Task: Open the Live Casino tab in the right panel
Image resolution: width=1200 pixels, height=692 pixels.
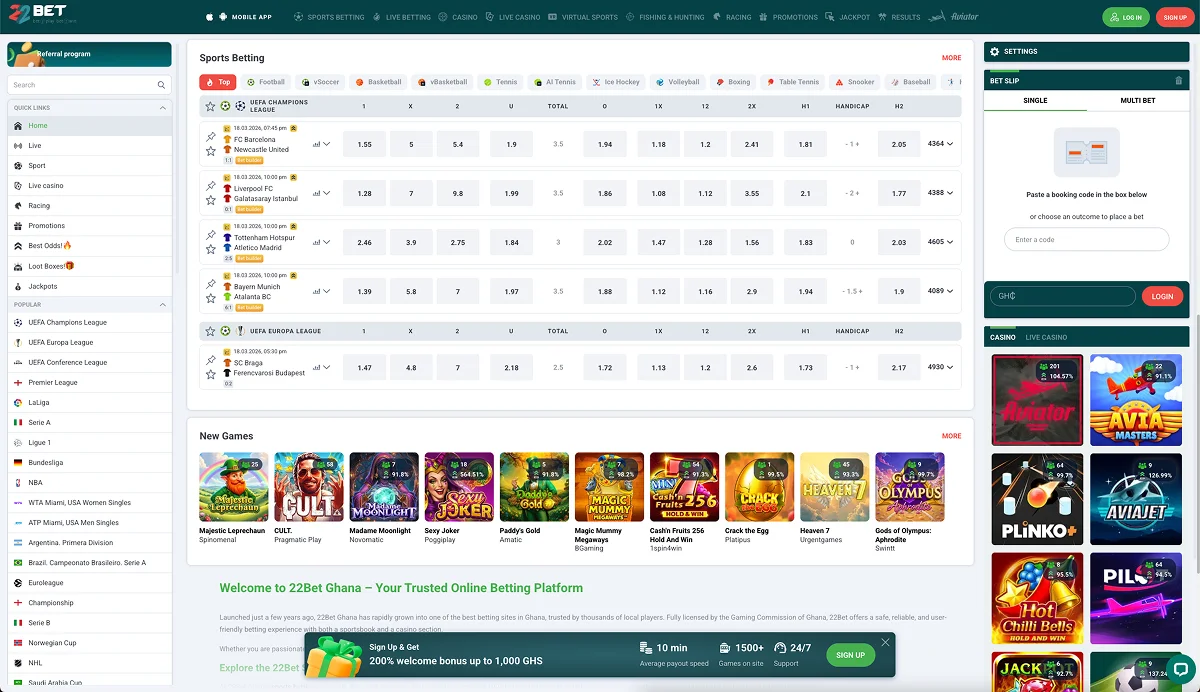Action: point(1046,337)
